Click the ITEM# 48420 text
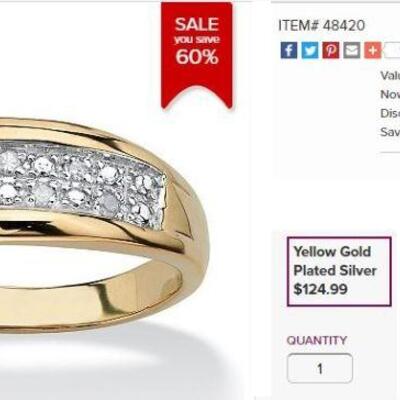The width and height of the screenshot is (400, 400). pos(322,25)
